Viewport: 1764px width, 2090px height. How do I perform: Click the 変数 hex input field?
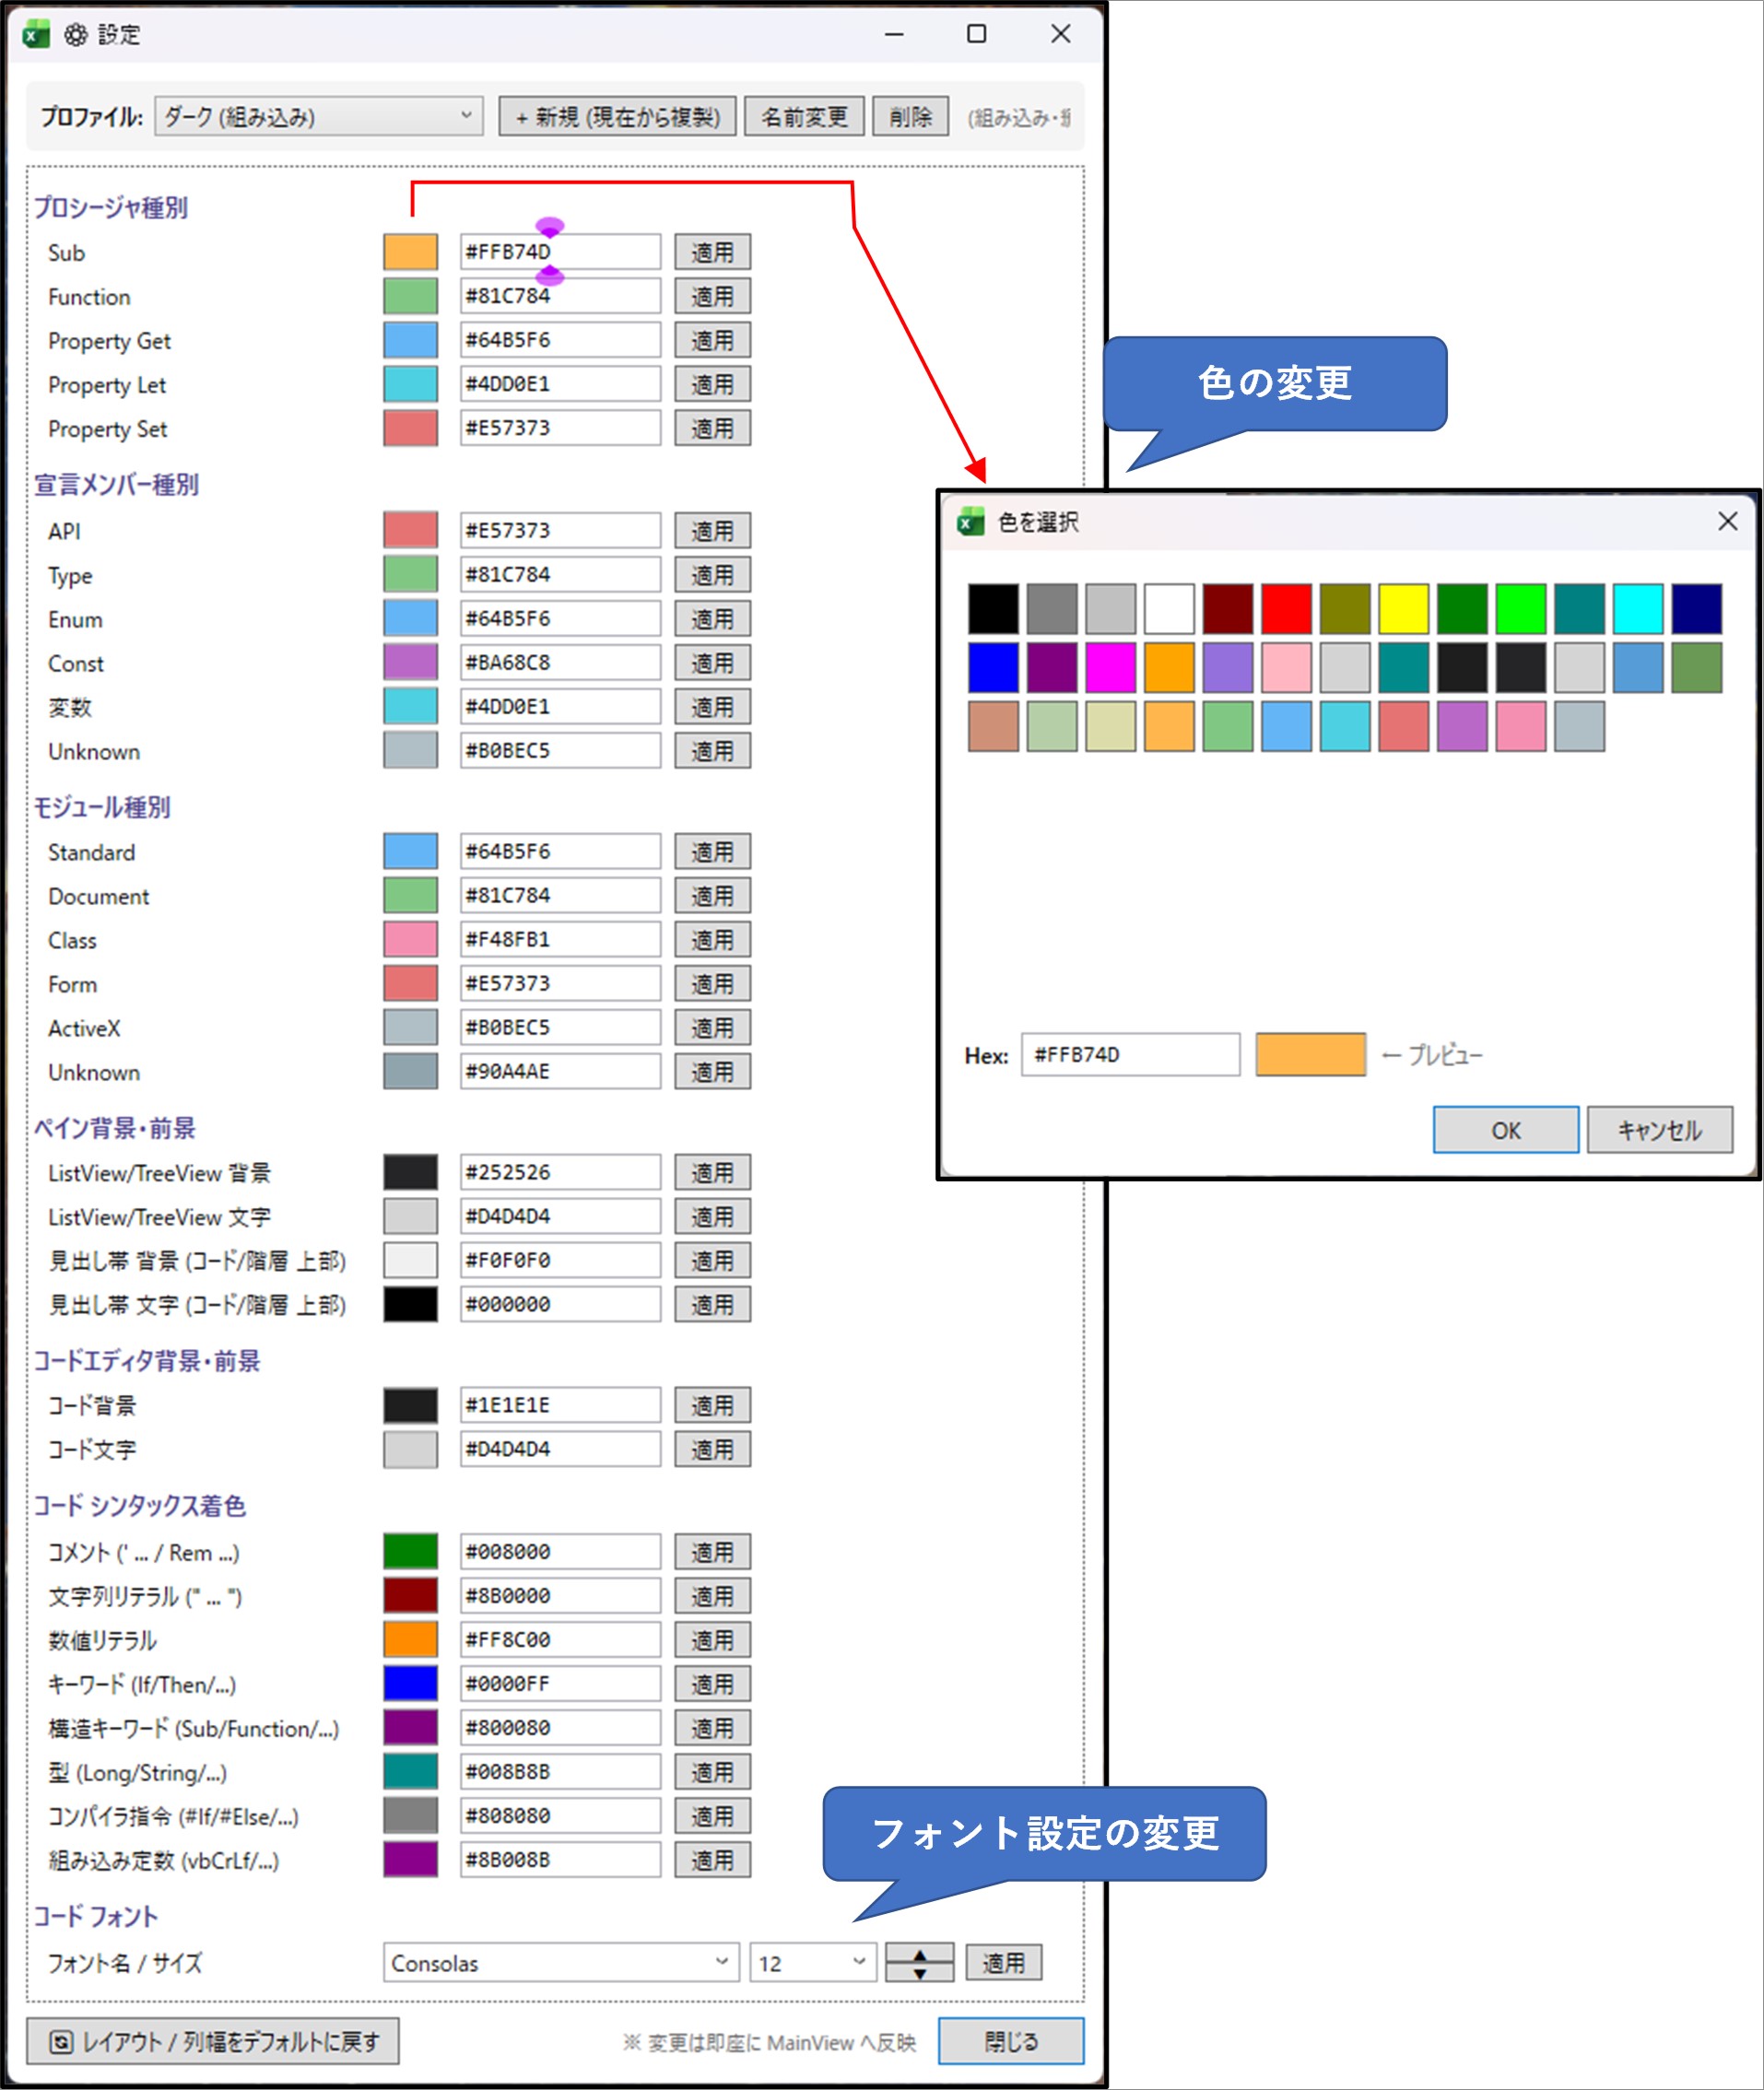point(560,706)
